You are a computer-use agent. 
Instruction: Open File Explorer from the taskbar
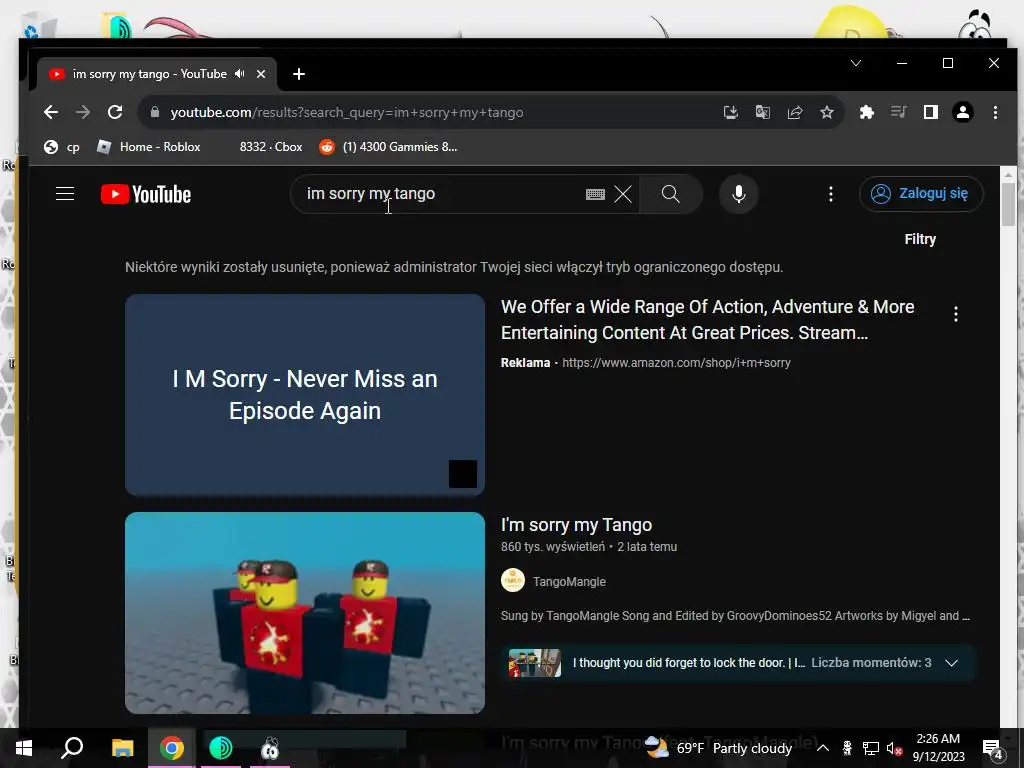point(122,748)
